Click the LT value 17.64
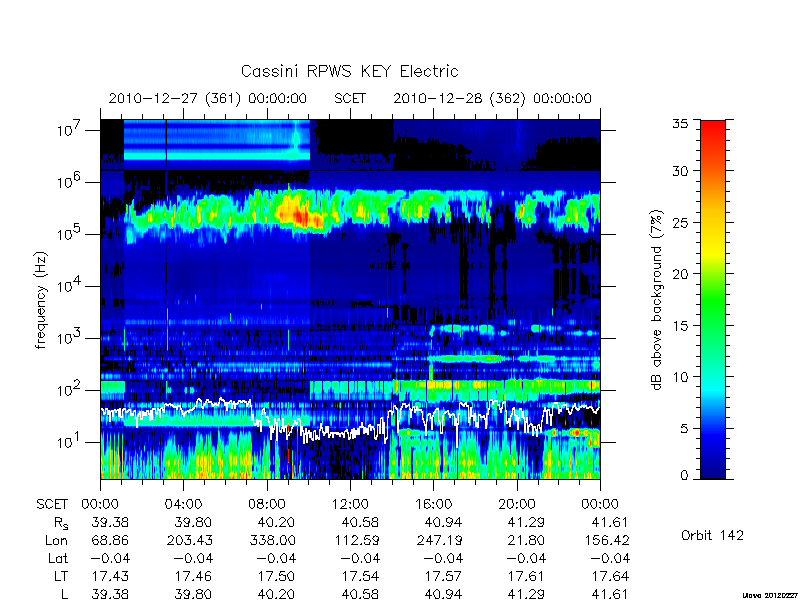Image resolution: width=800 pixels, height=600 pixels. tap(610, 576)
